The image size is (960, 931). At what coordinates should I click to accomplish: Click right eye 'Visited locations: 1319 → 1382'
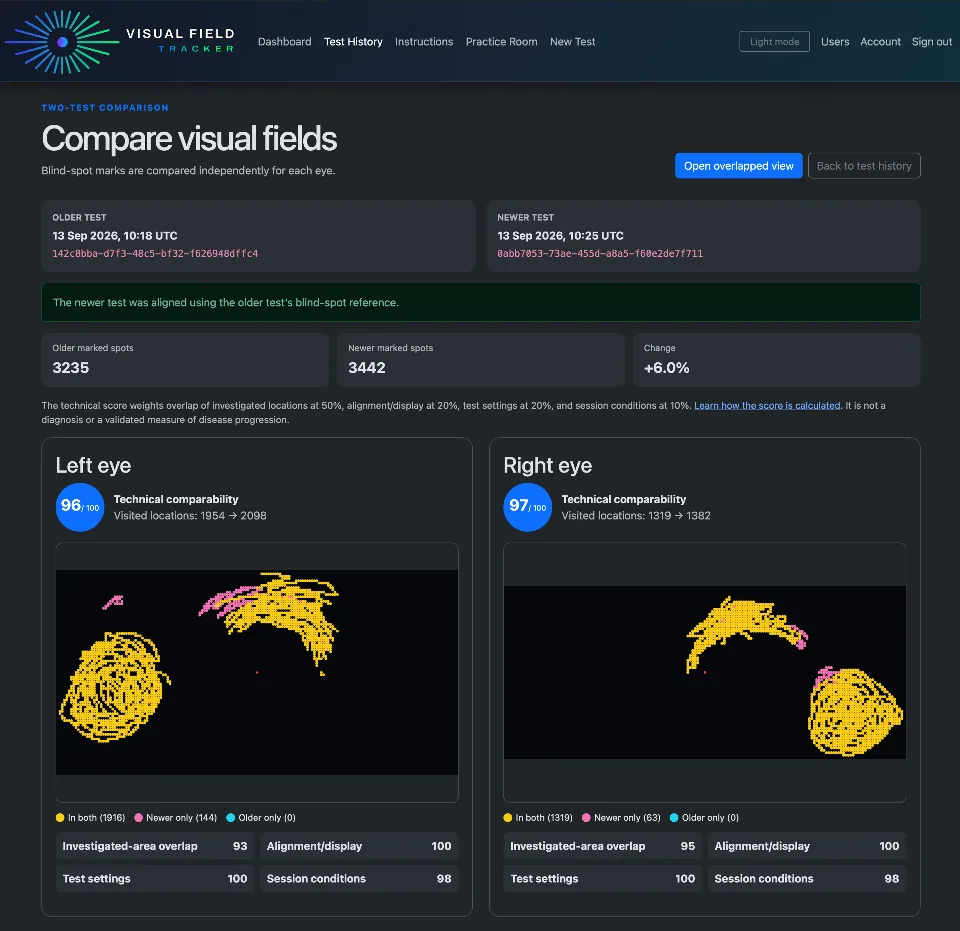[636, 515]
